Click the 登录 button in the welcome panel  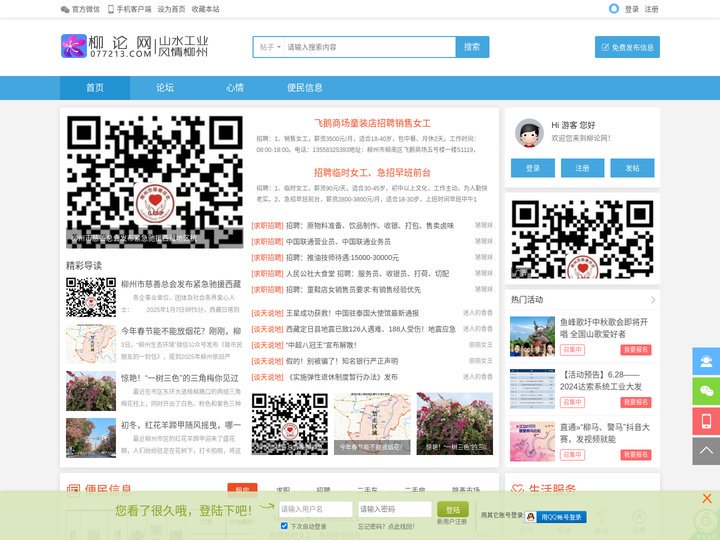[533, 168]
